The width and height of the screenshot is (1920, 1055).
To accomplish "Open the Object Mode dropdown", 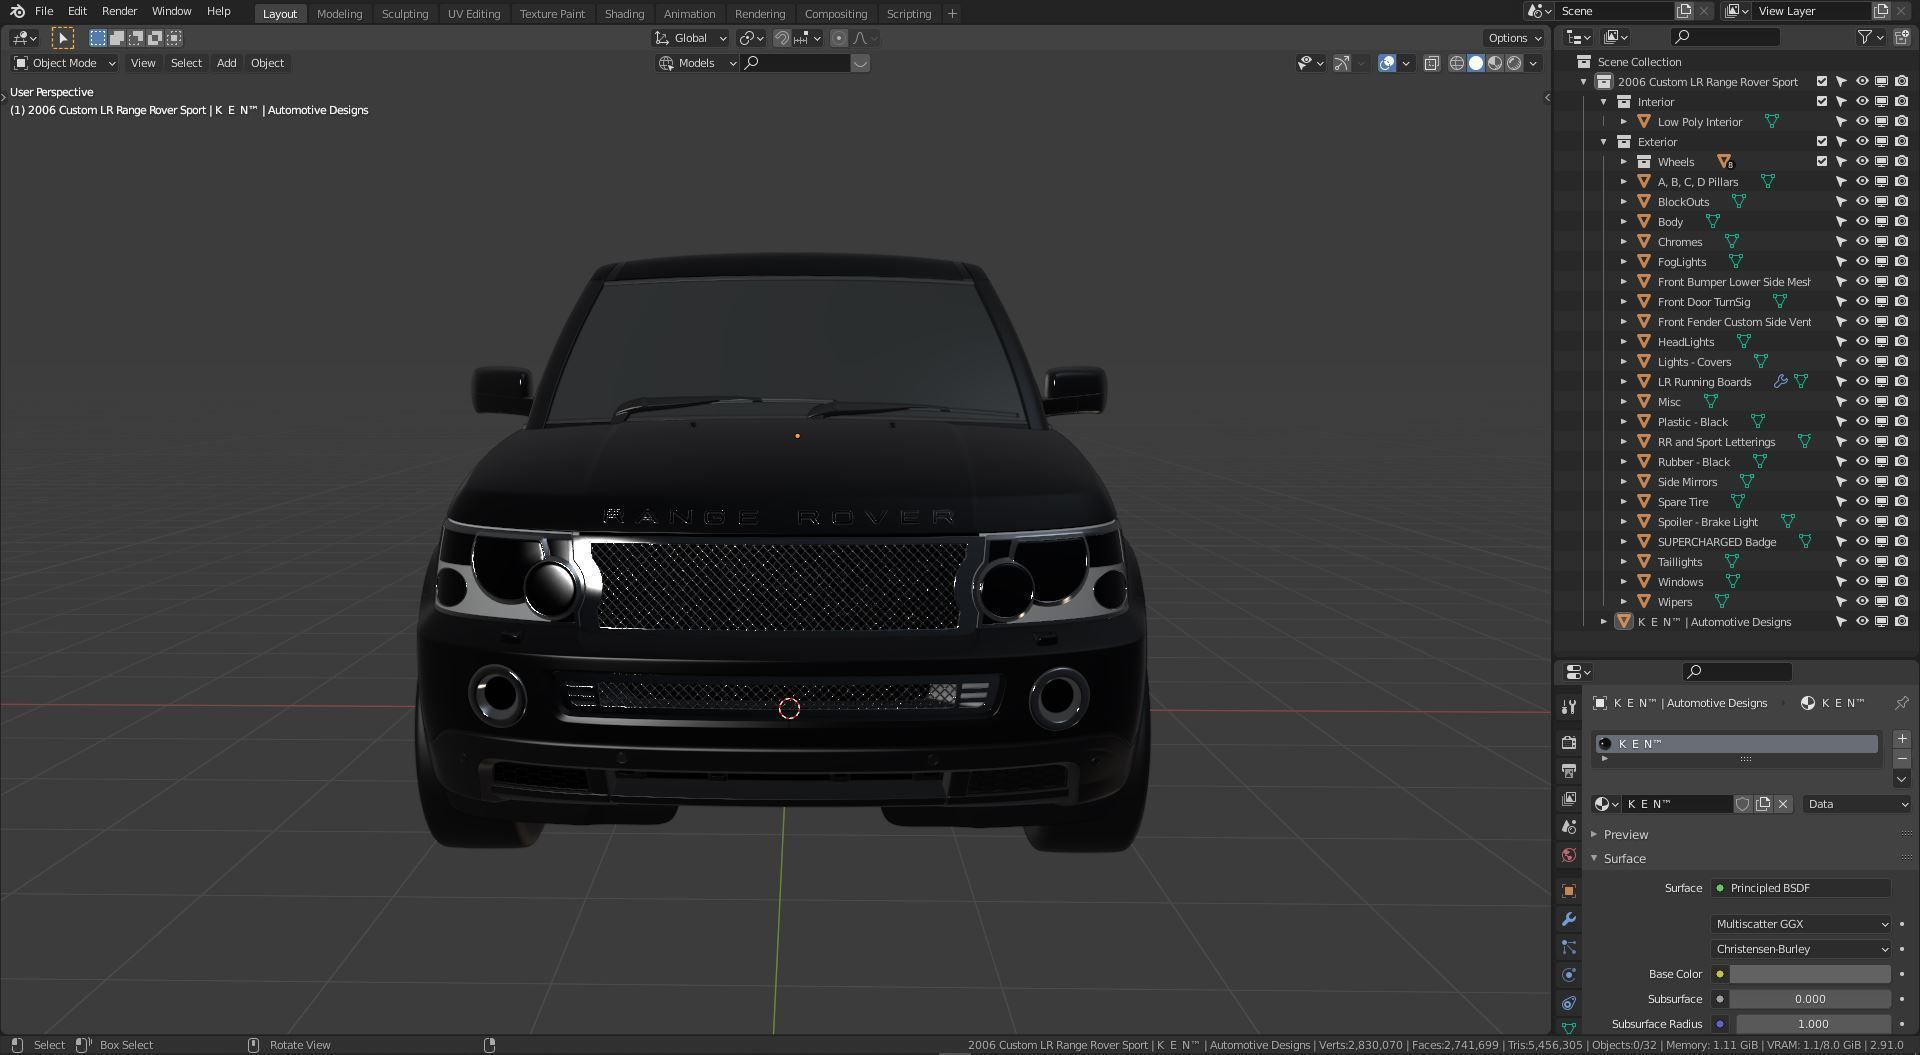I will coord(65,63).
